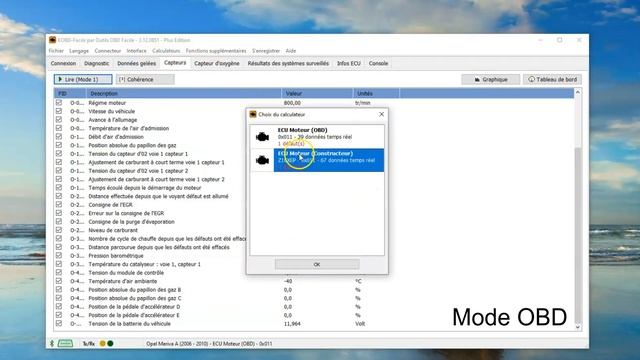640x360 pixels.
Task: Click the green connector icon in the status bar
Action: tap(65, 344)
